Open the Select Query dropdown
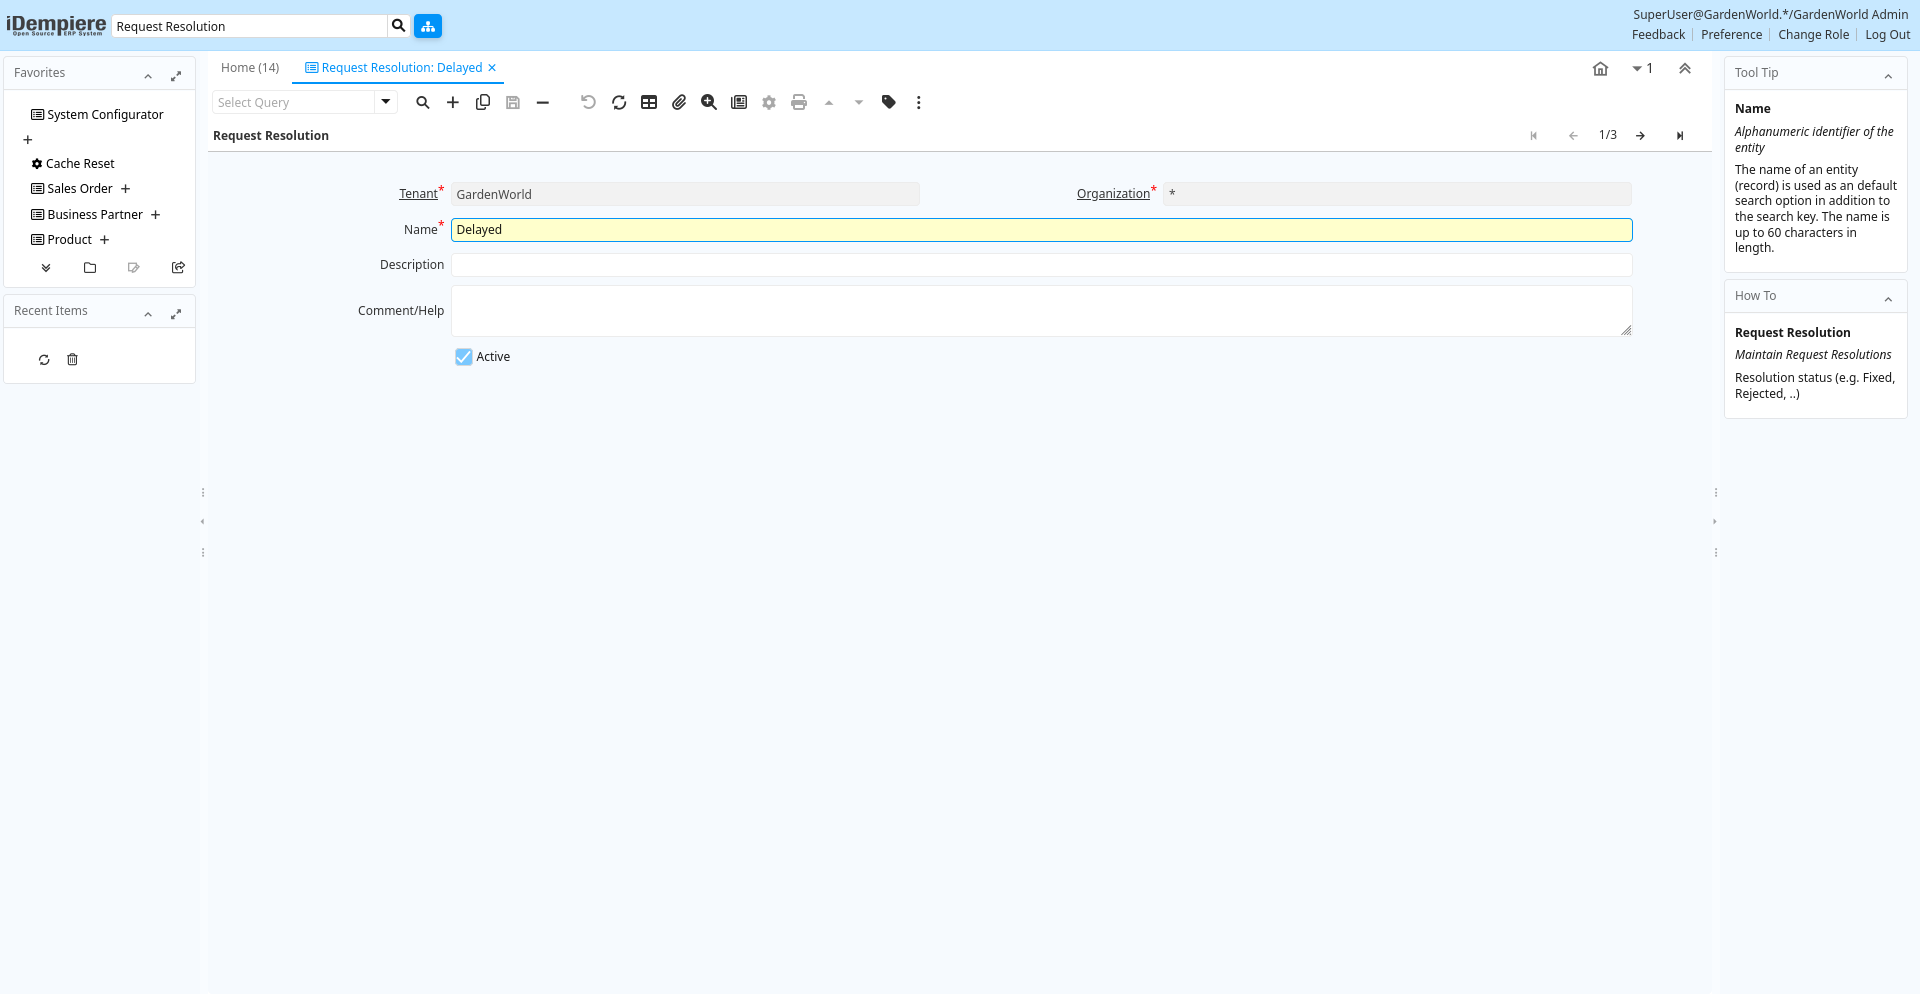 (x=386, y=102)
